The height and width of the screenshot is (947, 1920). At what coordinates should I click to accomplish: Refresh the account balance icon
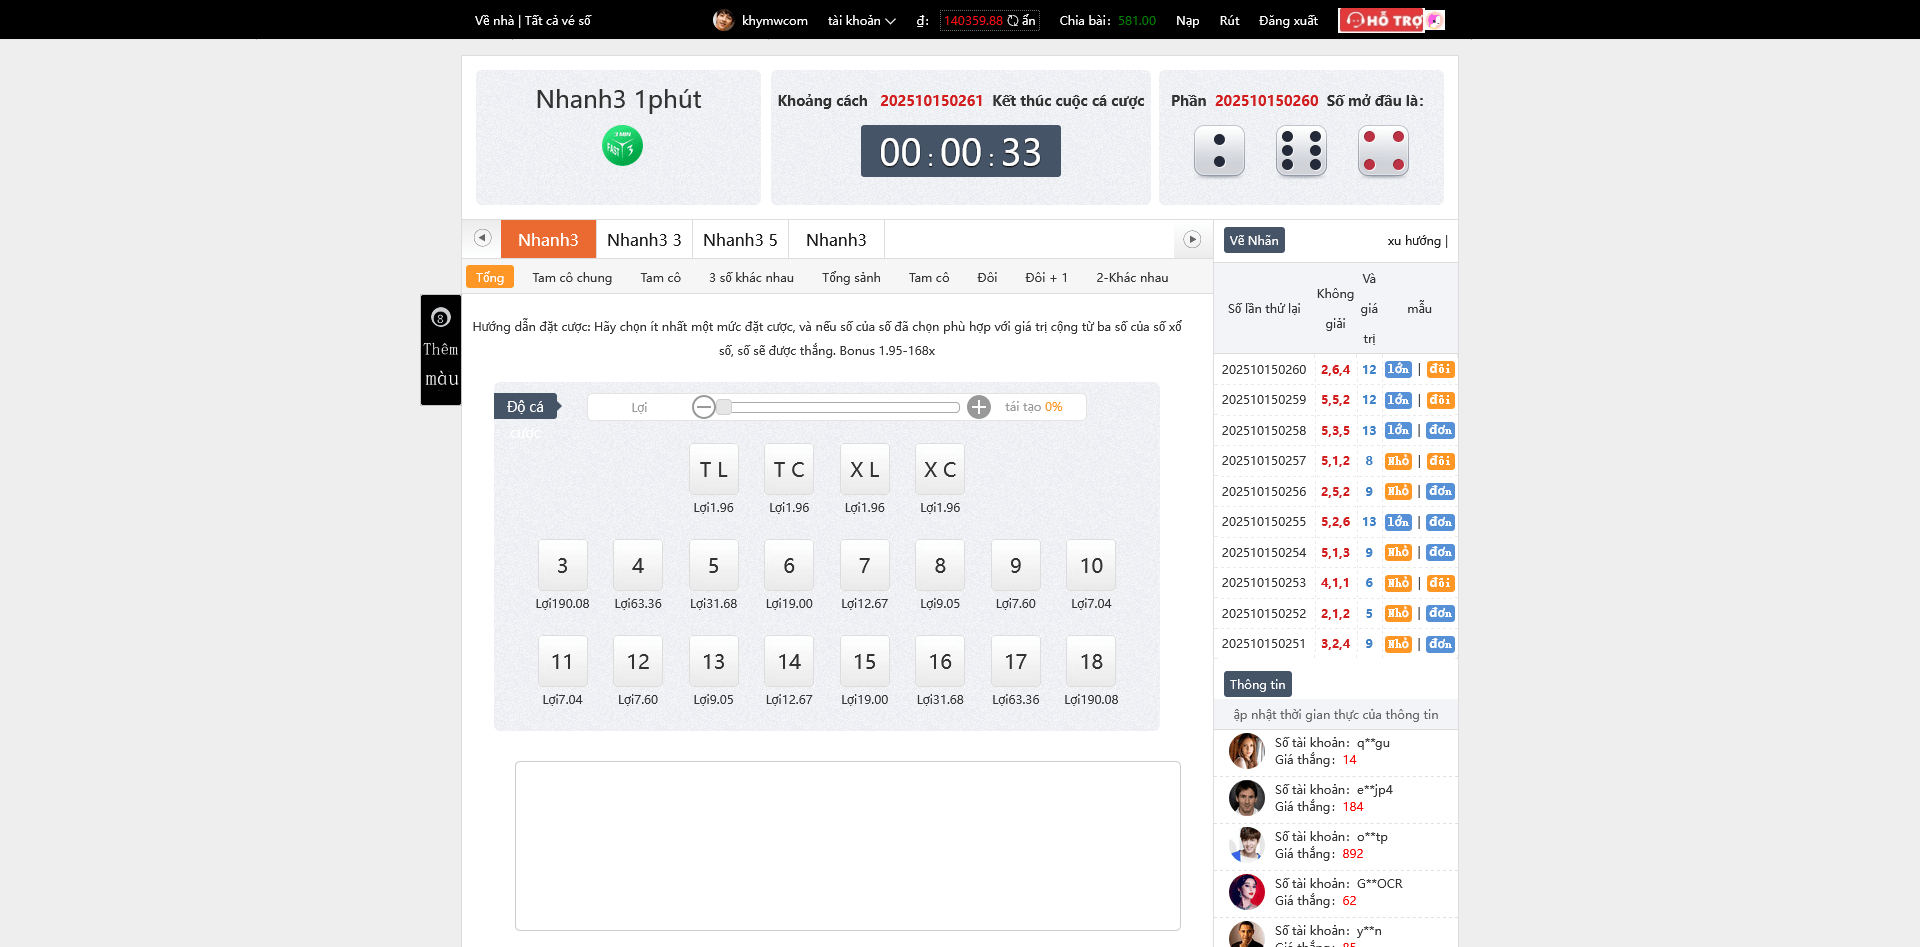point(1013,21)
